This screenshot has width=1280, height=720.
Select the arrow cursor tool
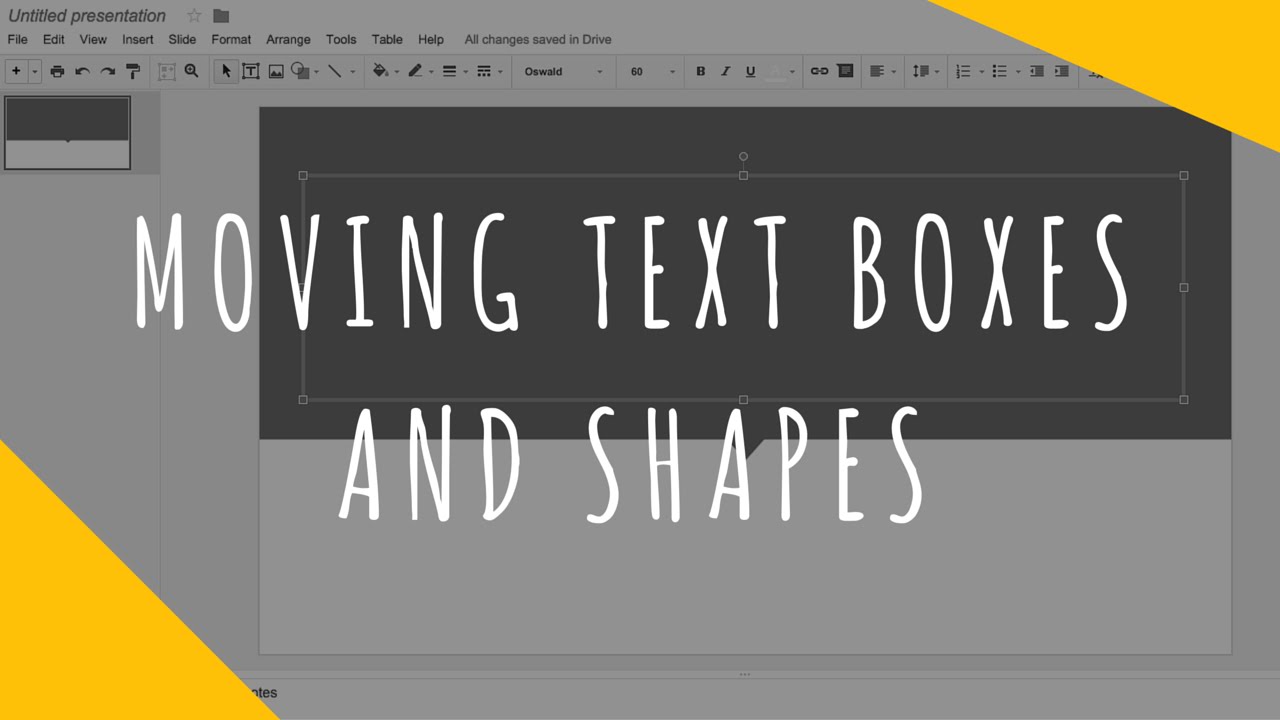pyautogui.click(x=226, y=71)
